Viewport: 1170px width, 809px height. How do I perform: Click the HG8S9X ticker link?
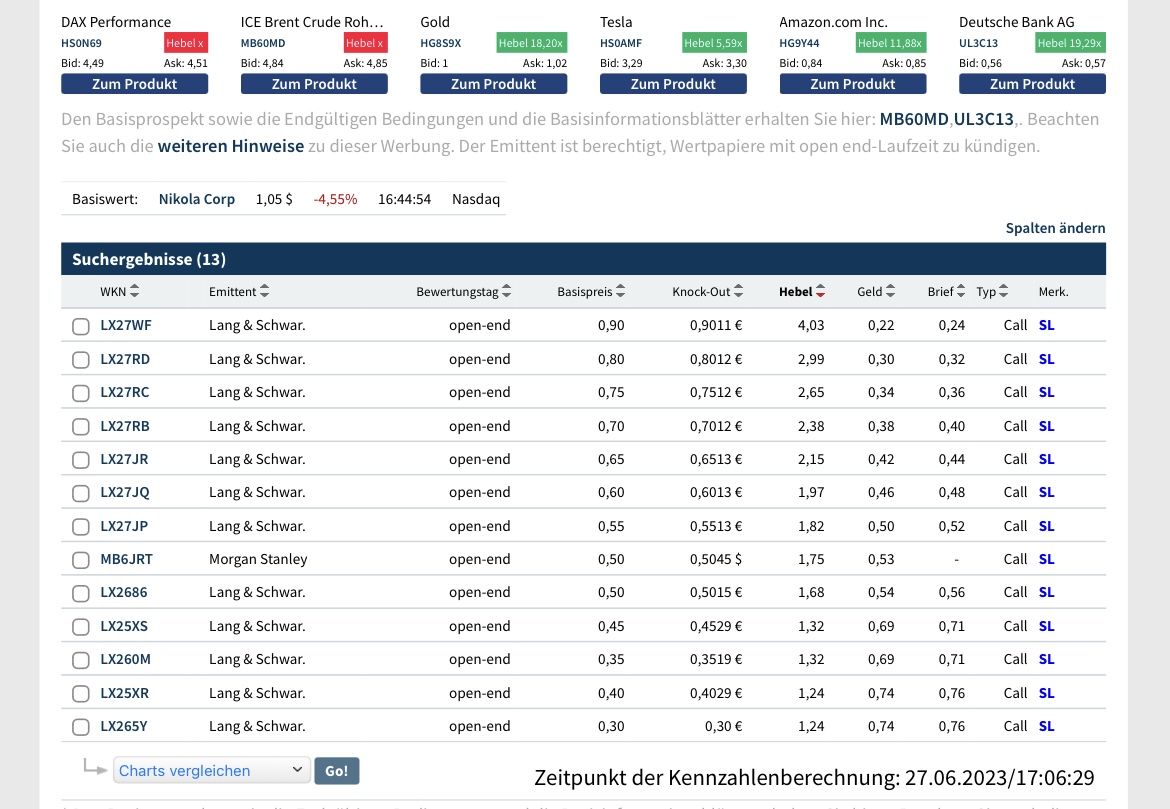tap(440, 43)
